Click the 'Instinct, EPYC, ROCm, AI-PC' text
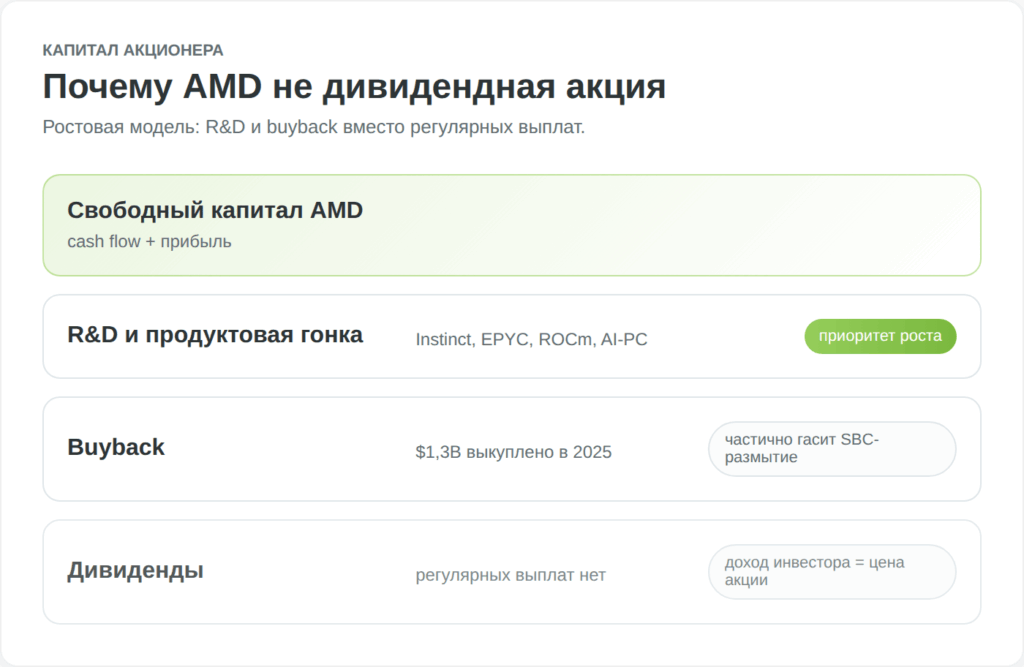The width and height of the screenshot is (1024, 667). (531, 340)
